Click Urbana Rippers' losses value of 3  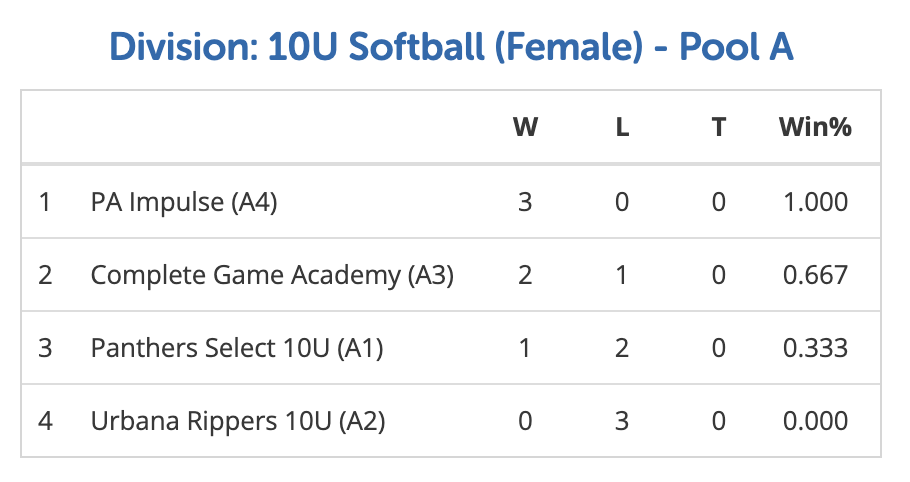pos(622,421)
